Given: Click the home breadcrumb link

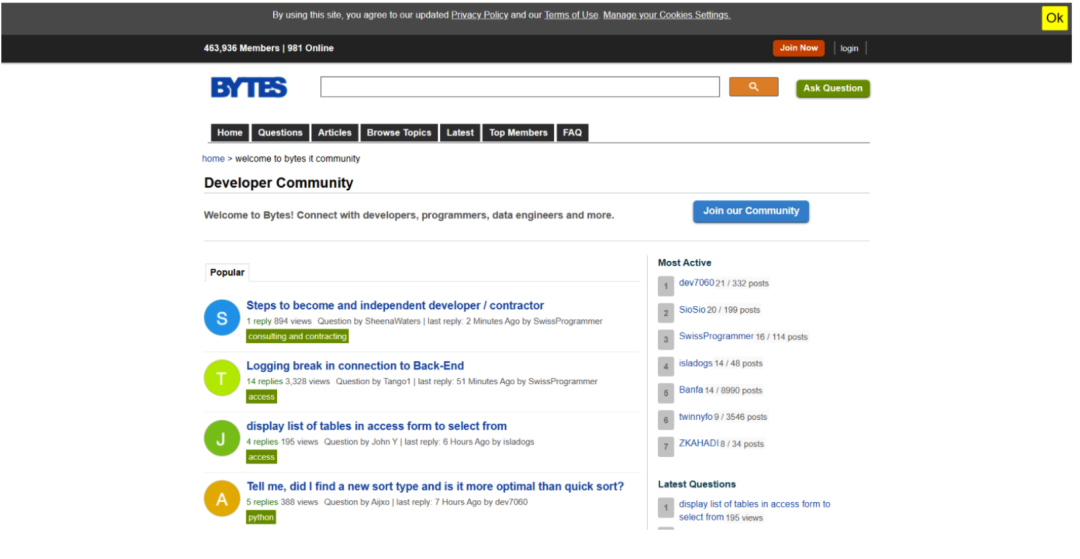Looking at the screenshot, I should pyautogui.click(x=213, y=158).
